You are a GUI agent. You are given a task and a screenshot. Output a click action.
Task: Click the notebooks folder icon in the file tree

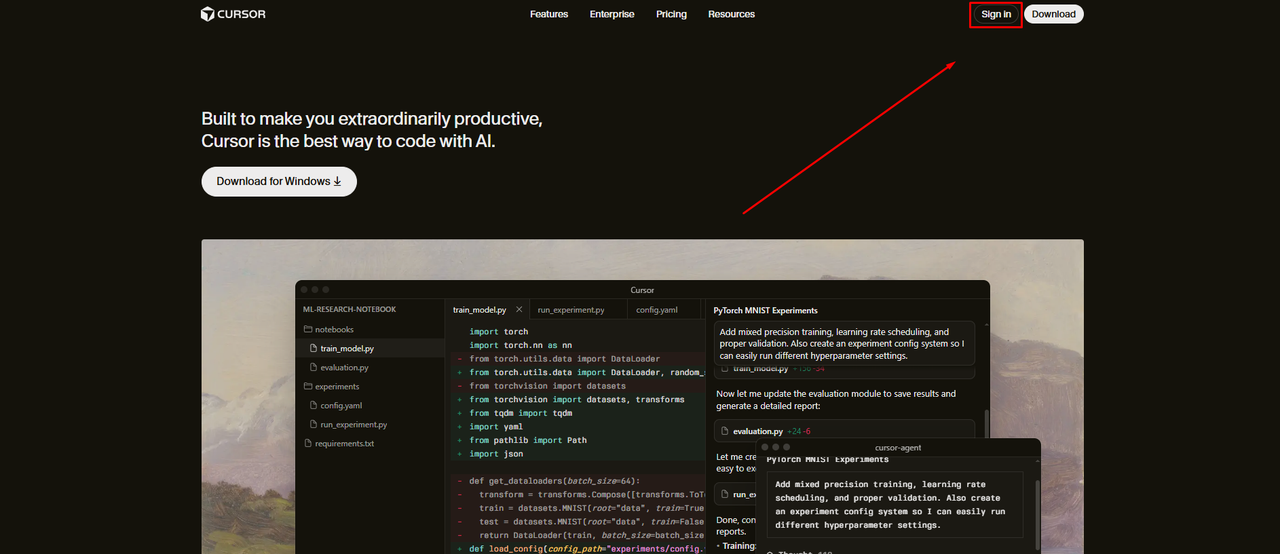(308, 329)
